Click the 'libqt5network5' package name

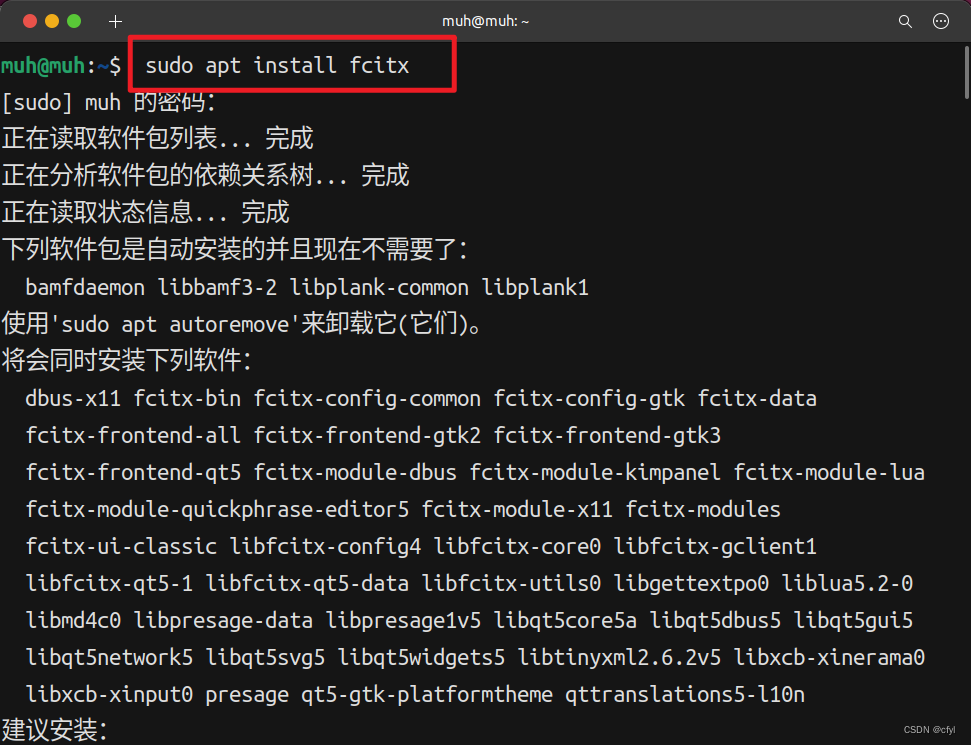pyautogui.click(x=109, y=658)
